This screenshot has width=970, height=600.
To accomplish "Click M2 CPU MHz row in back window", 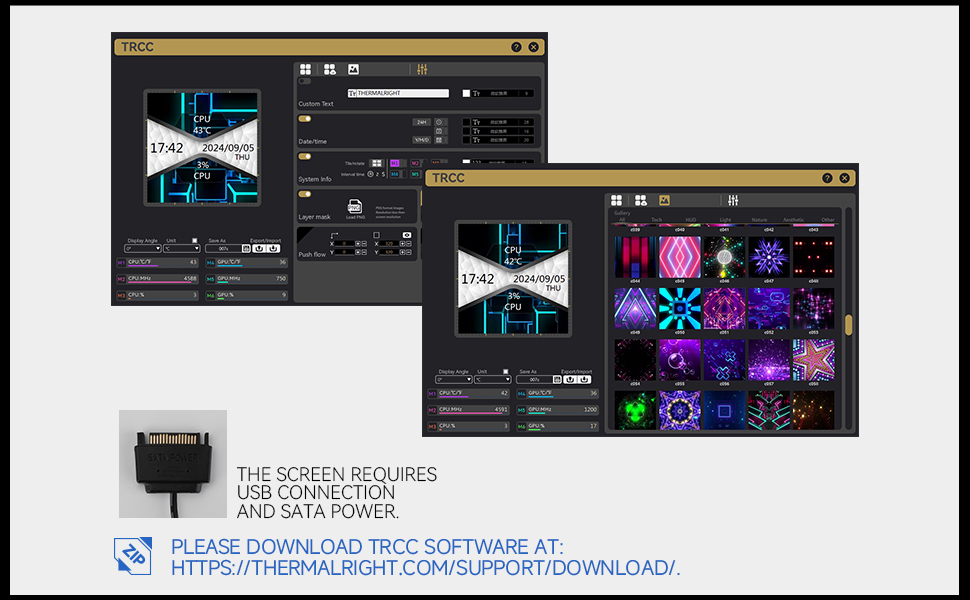I will (x=158, y=279).
